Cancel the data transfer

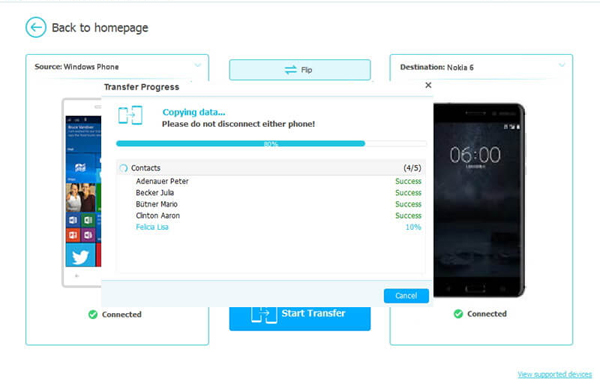(x=406, y=296)
